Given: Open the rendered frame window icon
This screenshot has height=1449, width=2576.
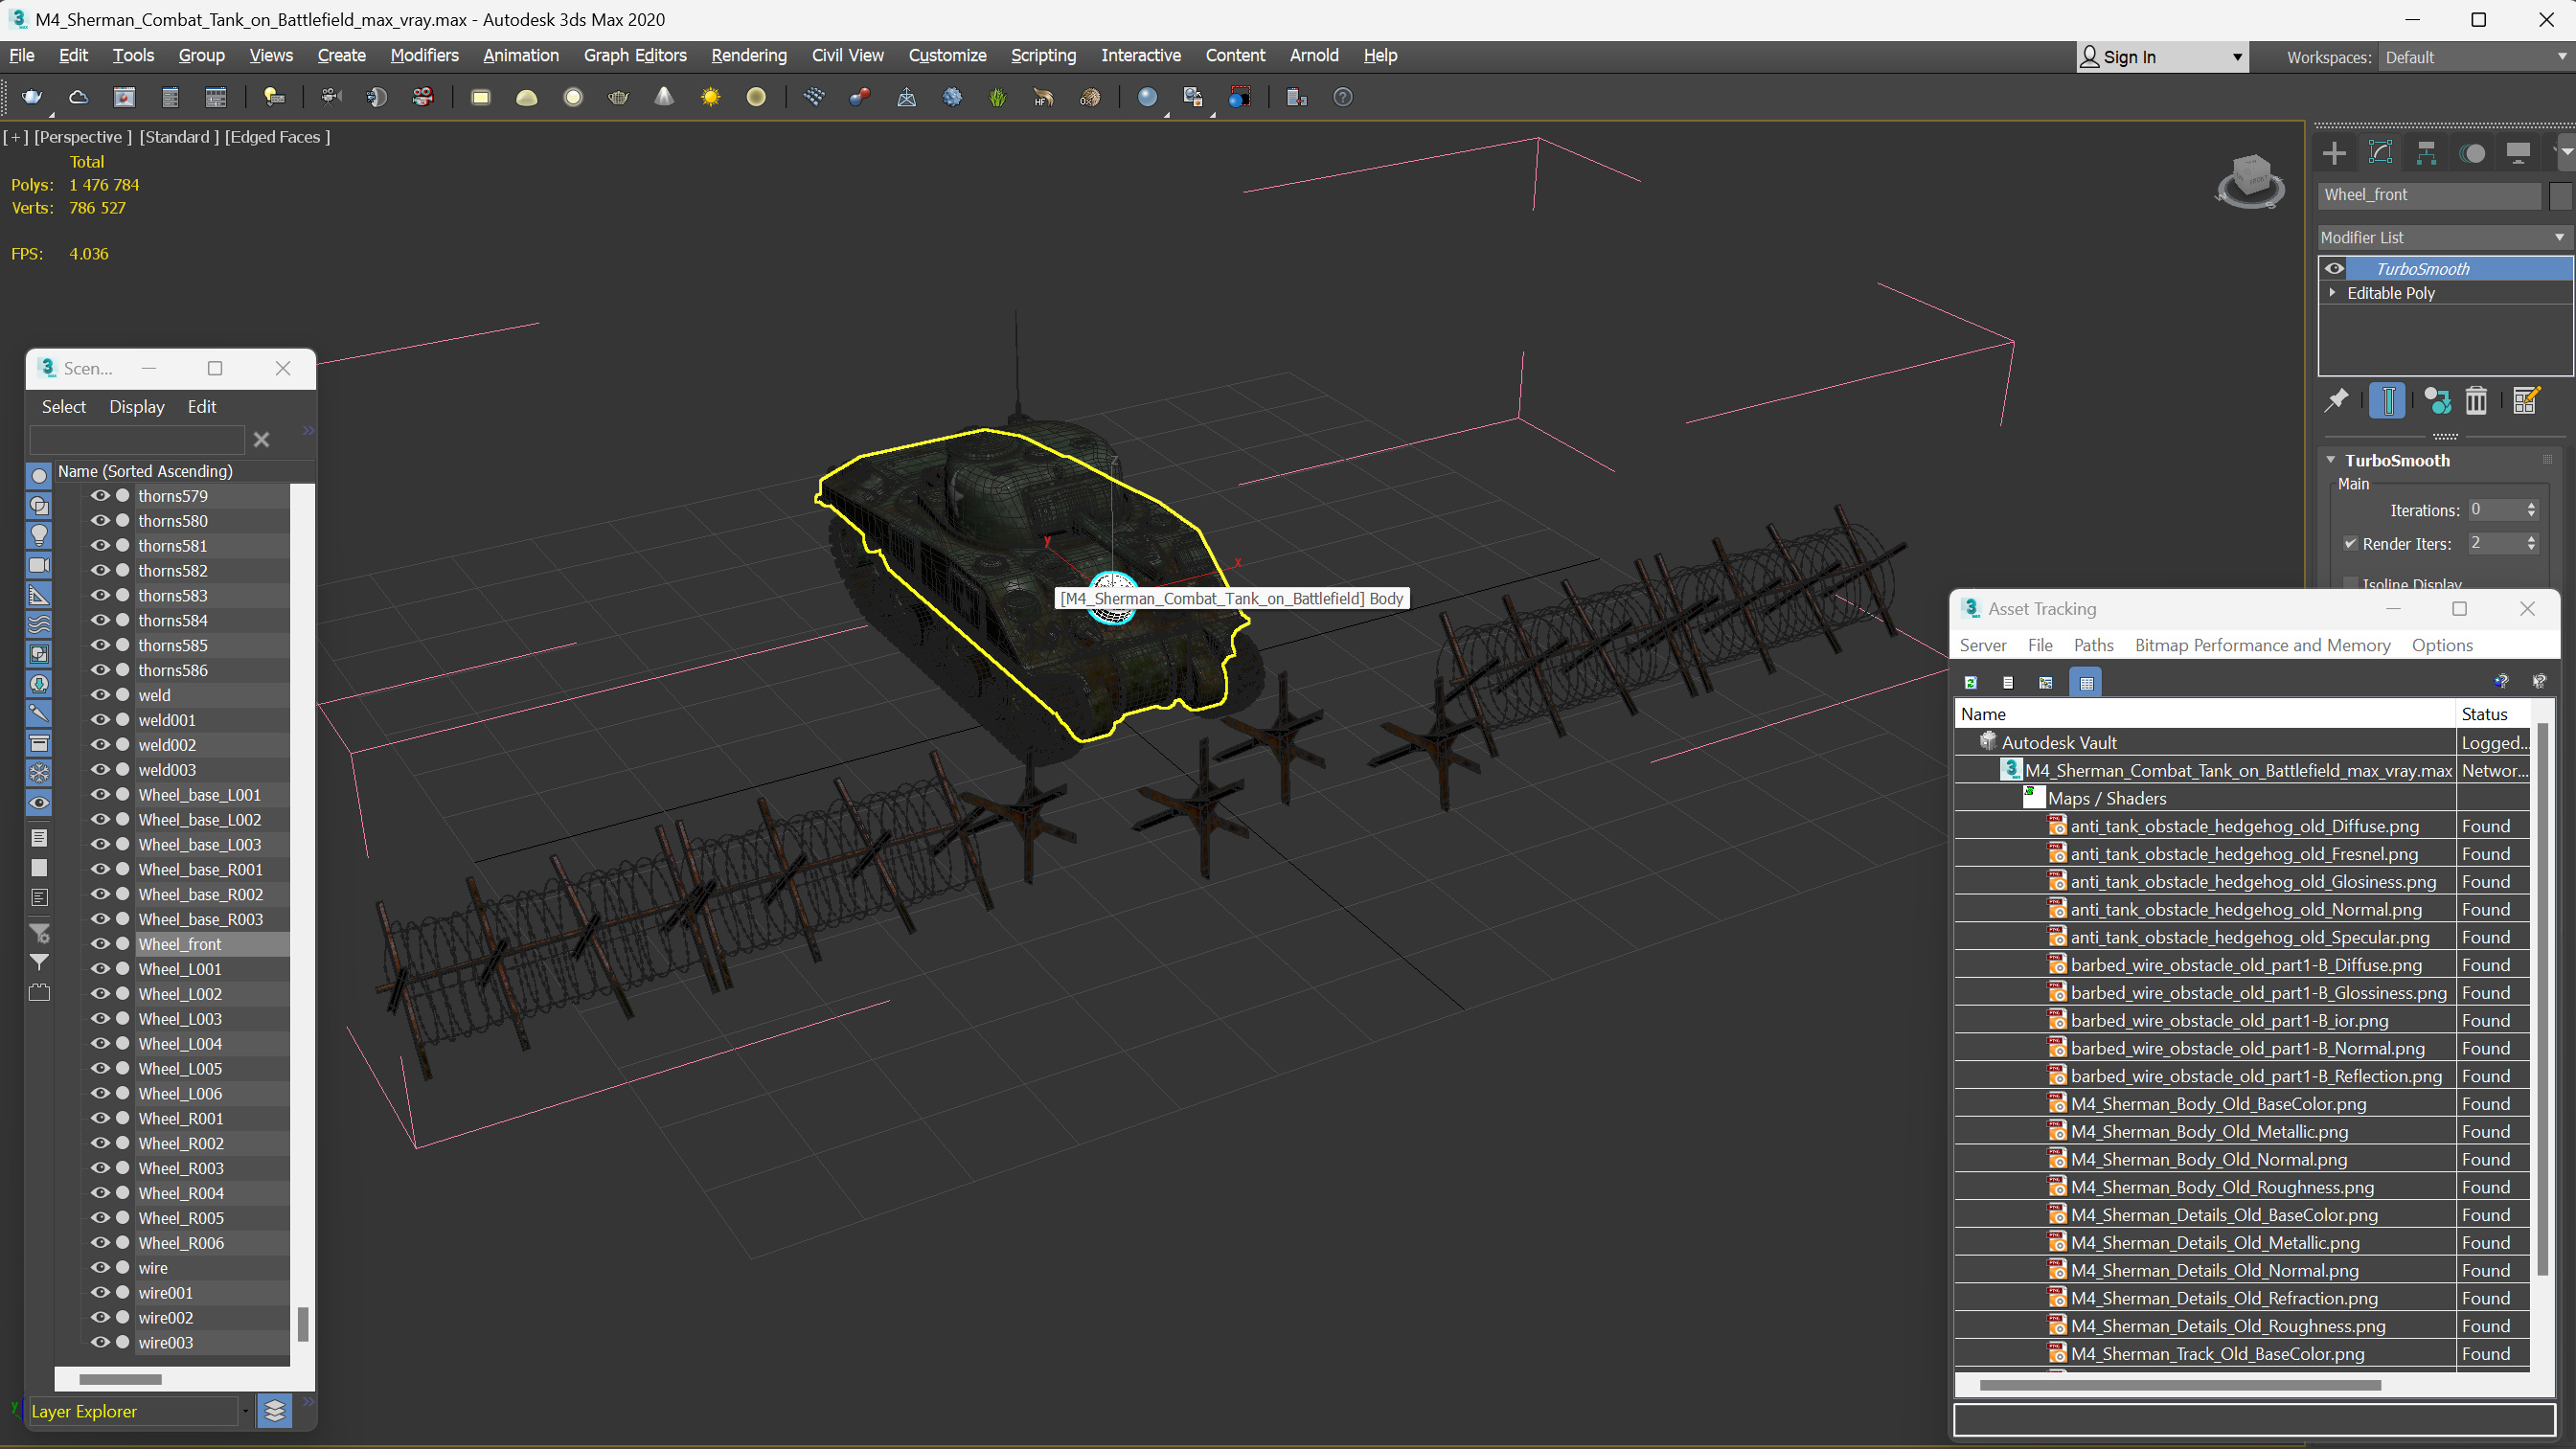Looking at the screenshot, I should (124, 97).
